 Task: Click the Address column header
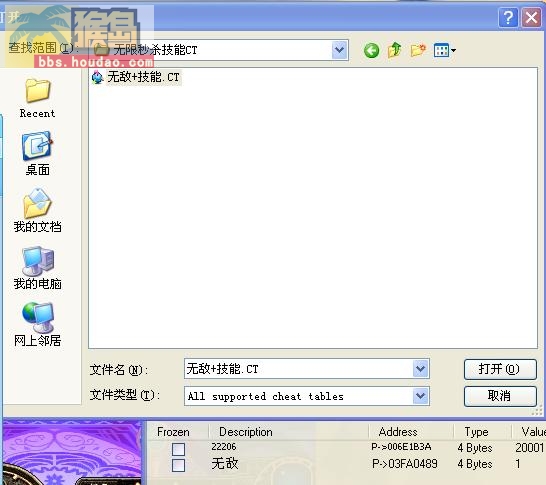click(398, 432)
